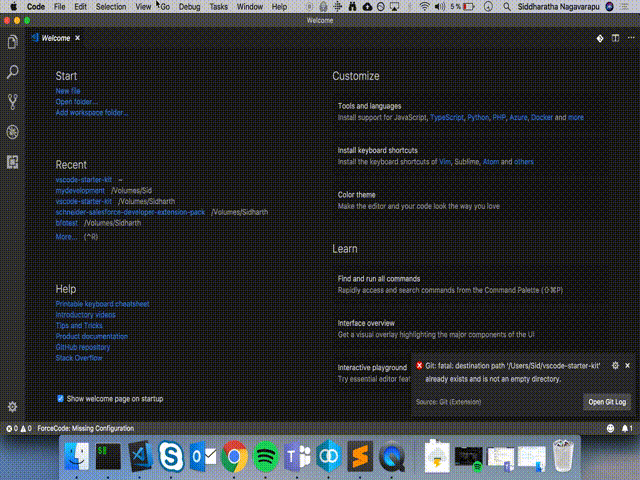Open notifications bell in status bar
640x480 pixels.
627,428
